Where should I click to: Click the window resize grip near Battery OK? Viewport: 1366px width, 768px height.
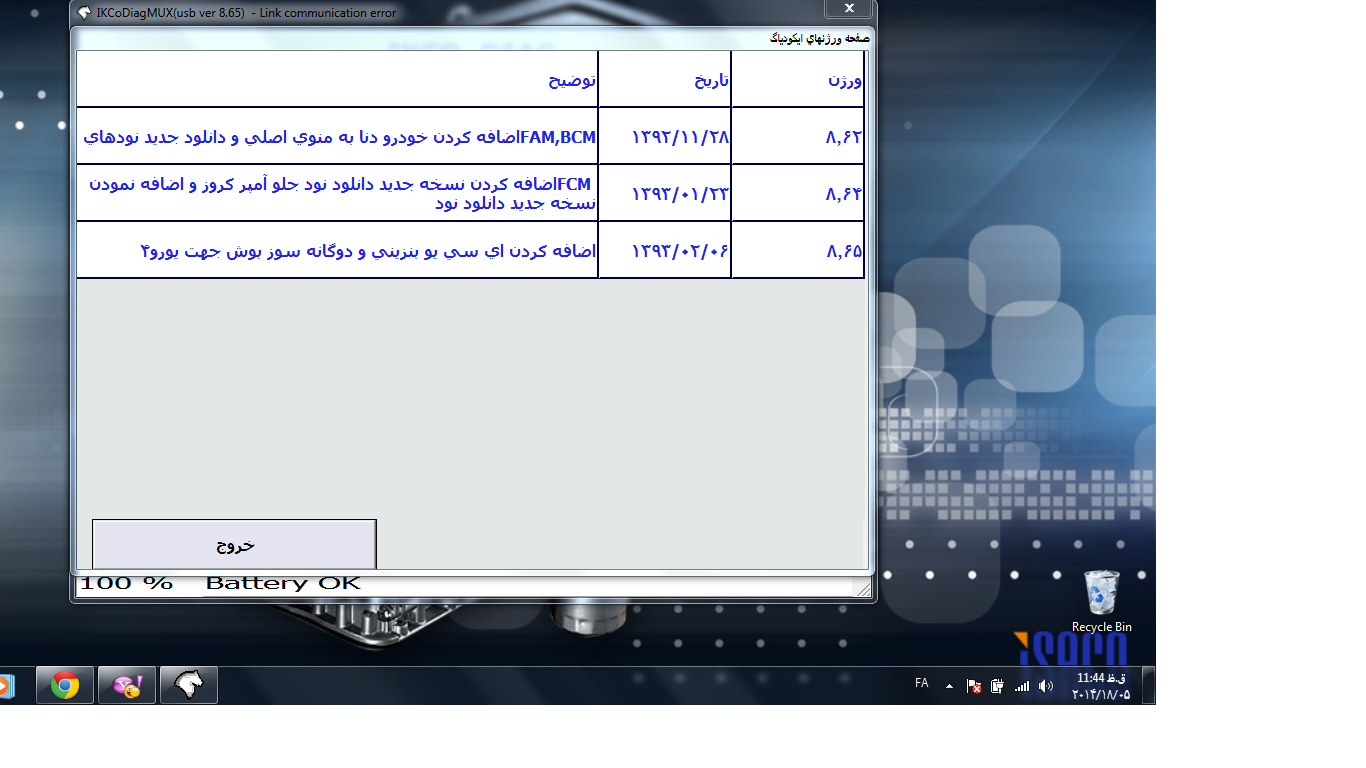click(x=864, y=590)
